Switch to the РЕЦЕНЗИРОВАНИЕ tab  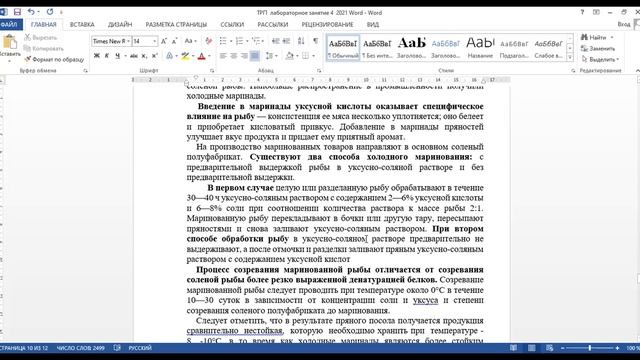tap(327, 24)
